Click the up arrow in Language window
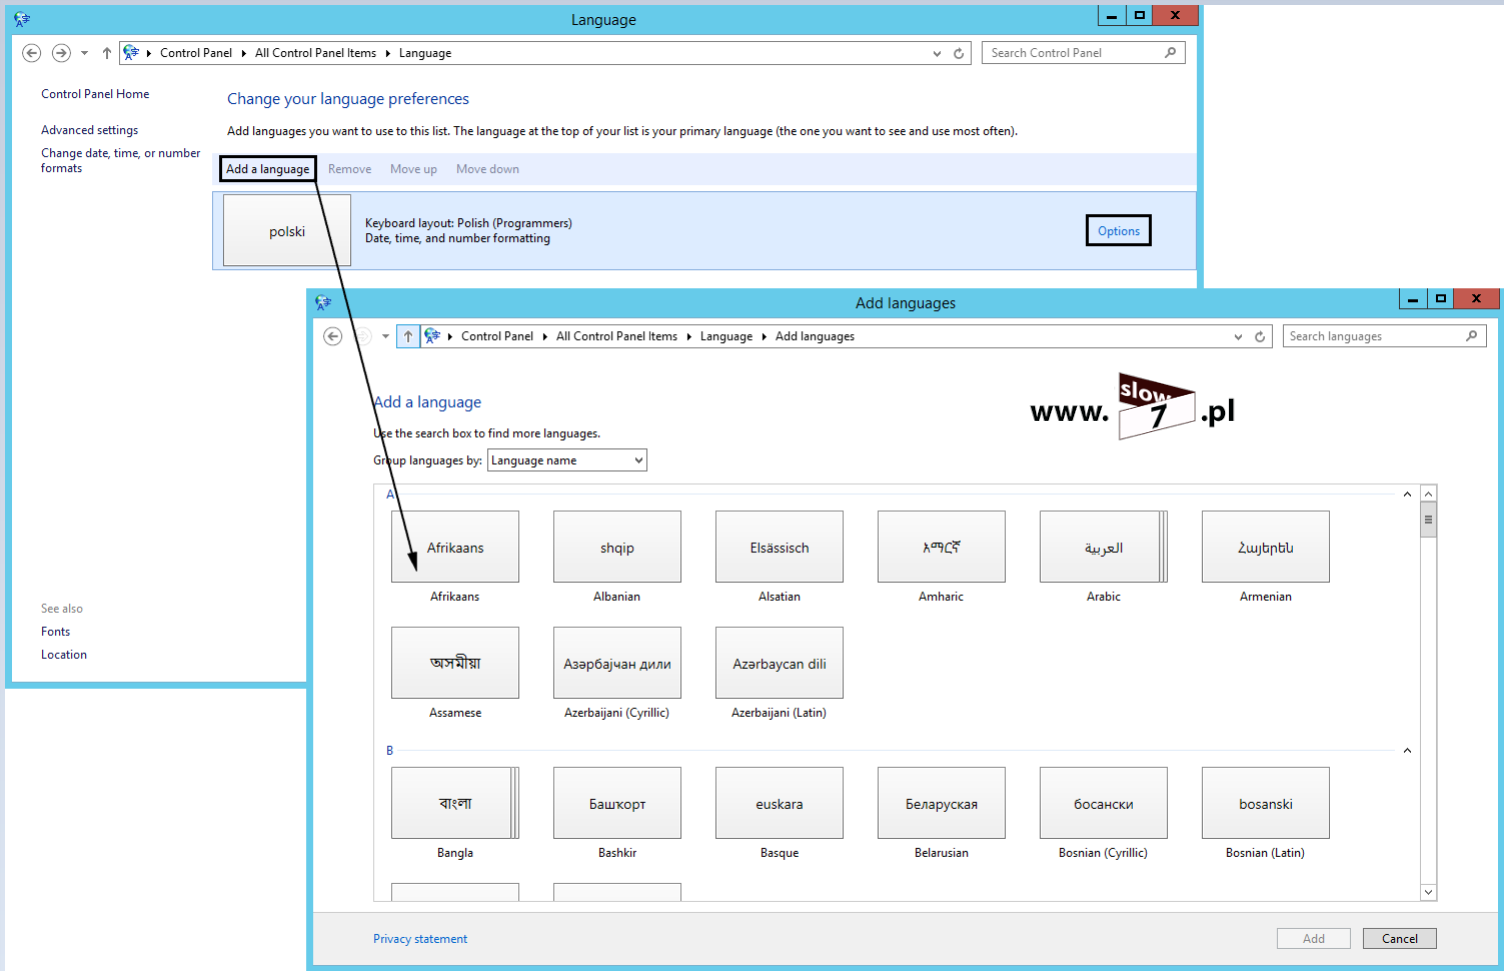The width and height of the screenshot is (1504, 971). (107, 53)
